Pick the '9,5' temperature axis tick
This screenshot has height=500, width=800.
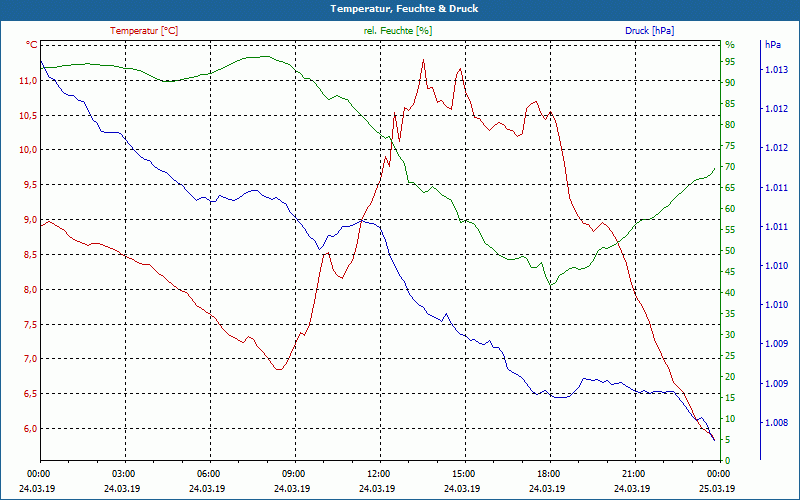30,185
